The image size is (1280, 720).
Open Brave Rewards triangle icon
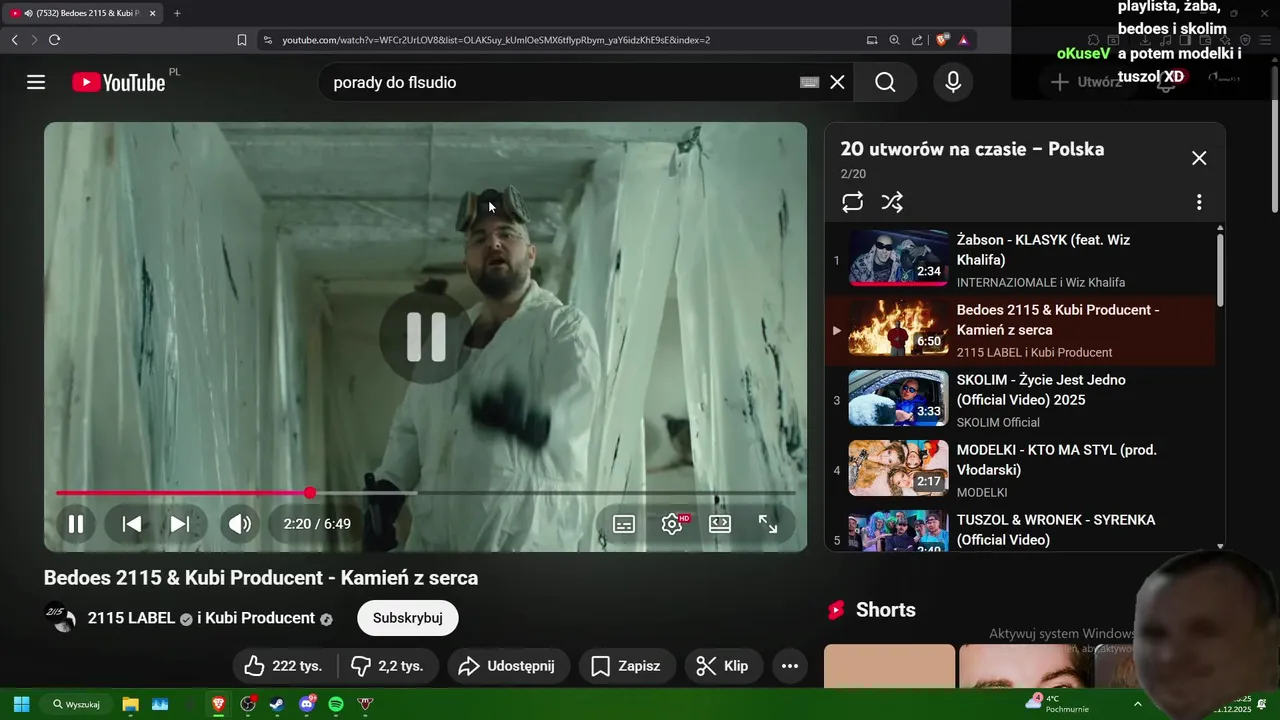coord(963,40)
